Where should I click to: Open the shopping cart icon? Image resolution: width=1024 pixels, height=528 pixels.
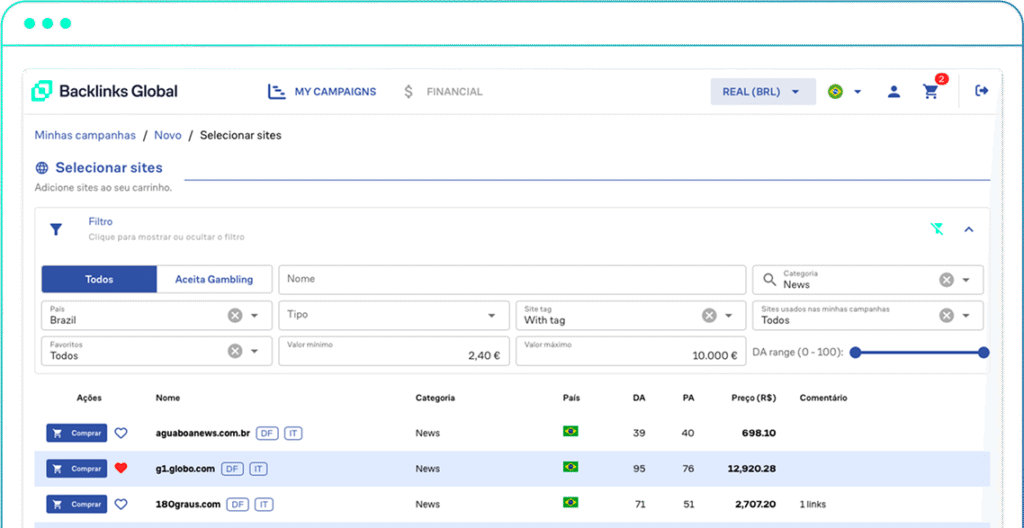(x=931, y=92)
